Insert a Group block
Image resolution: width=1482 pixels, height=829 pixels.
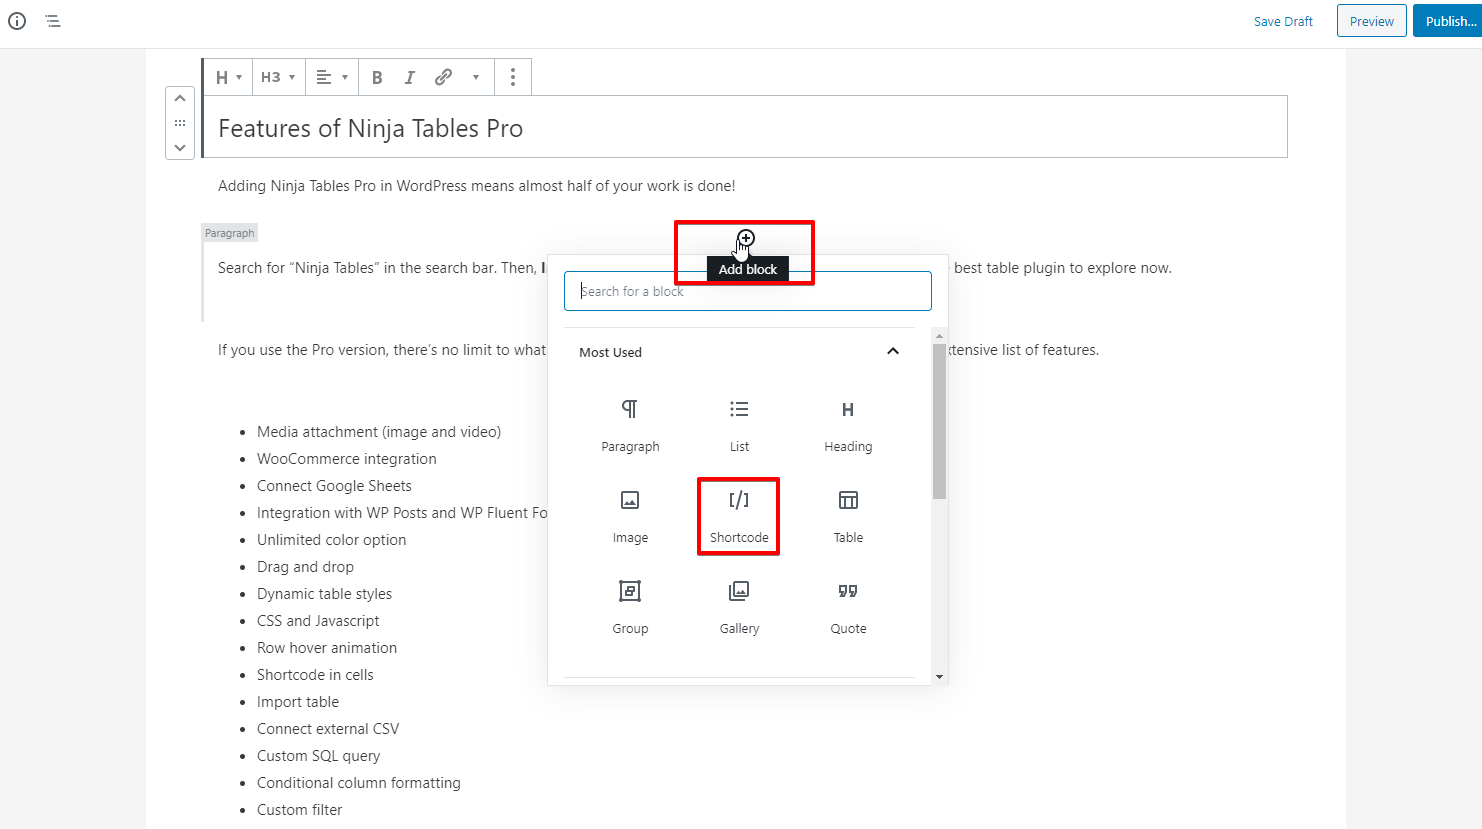pos(630,607)
